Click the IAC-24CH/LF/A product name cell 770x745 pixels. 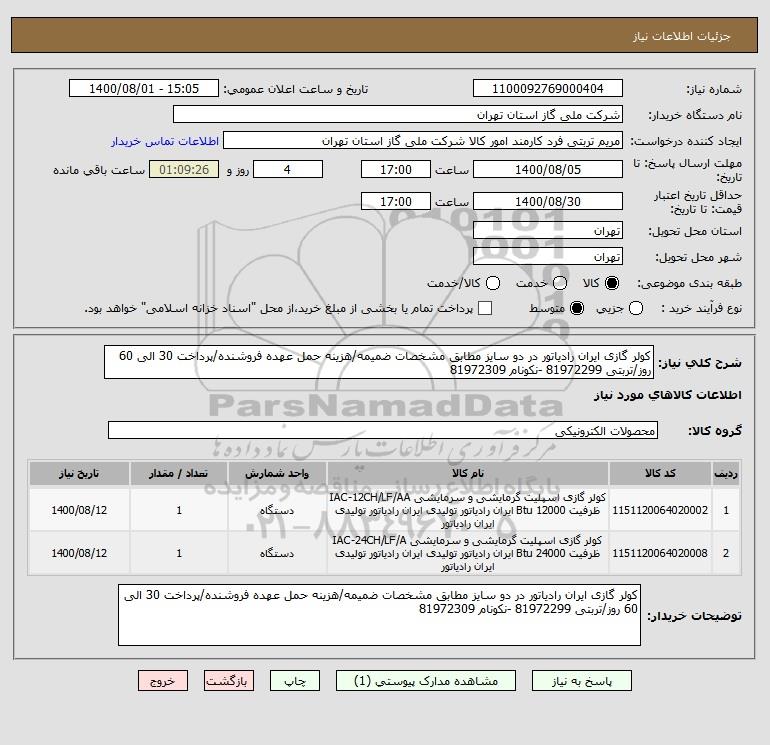click(x=468, y=553)
